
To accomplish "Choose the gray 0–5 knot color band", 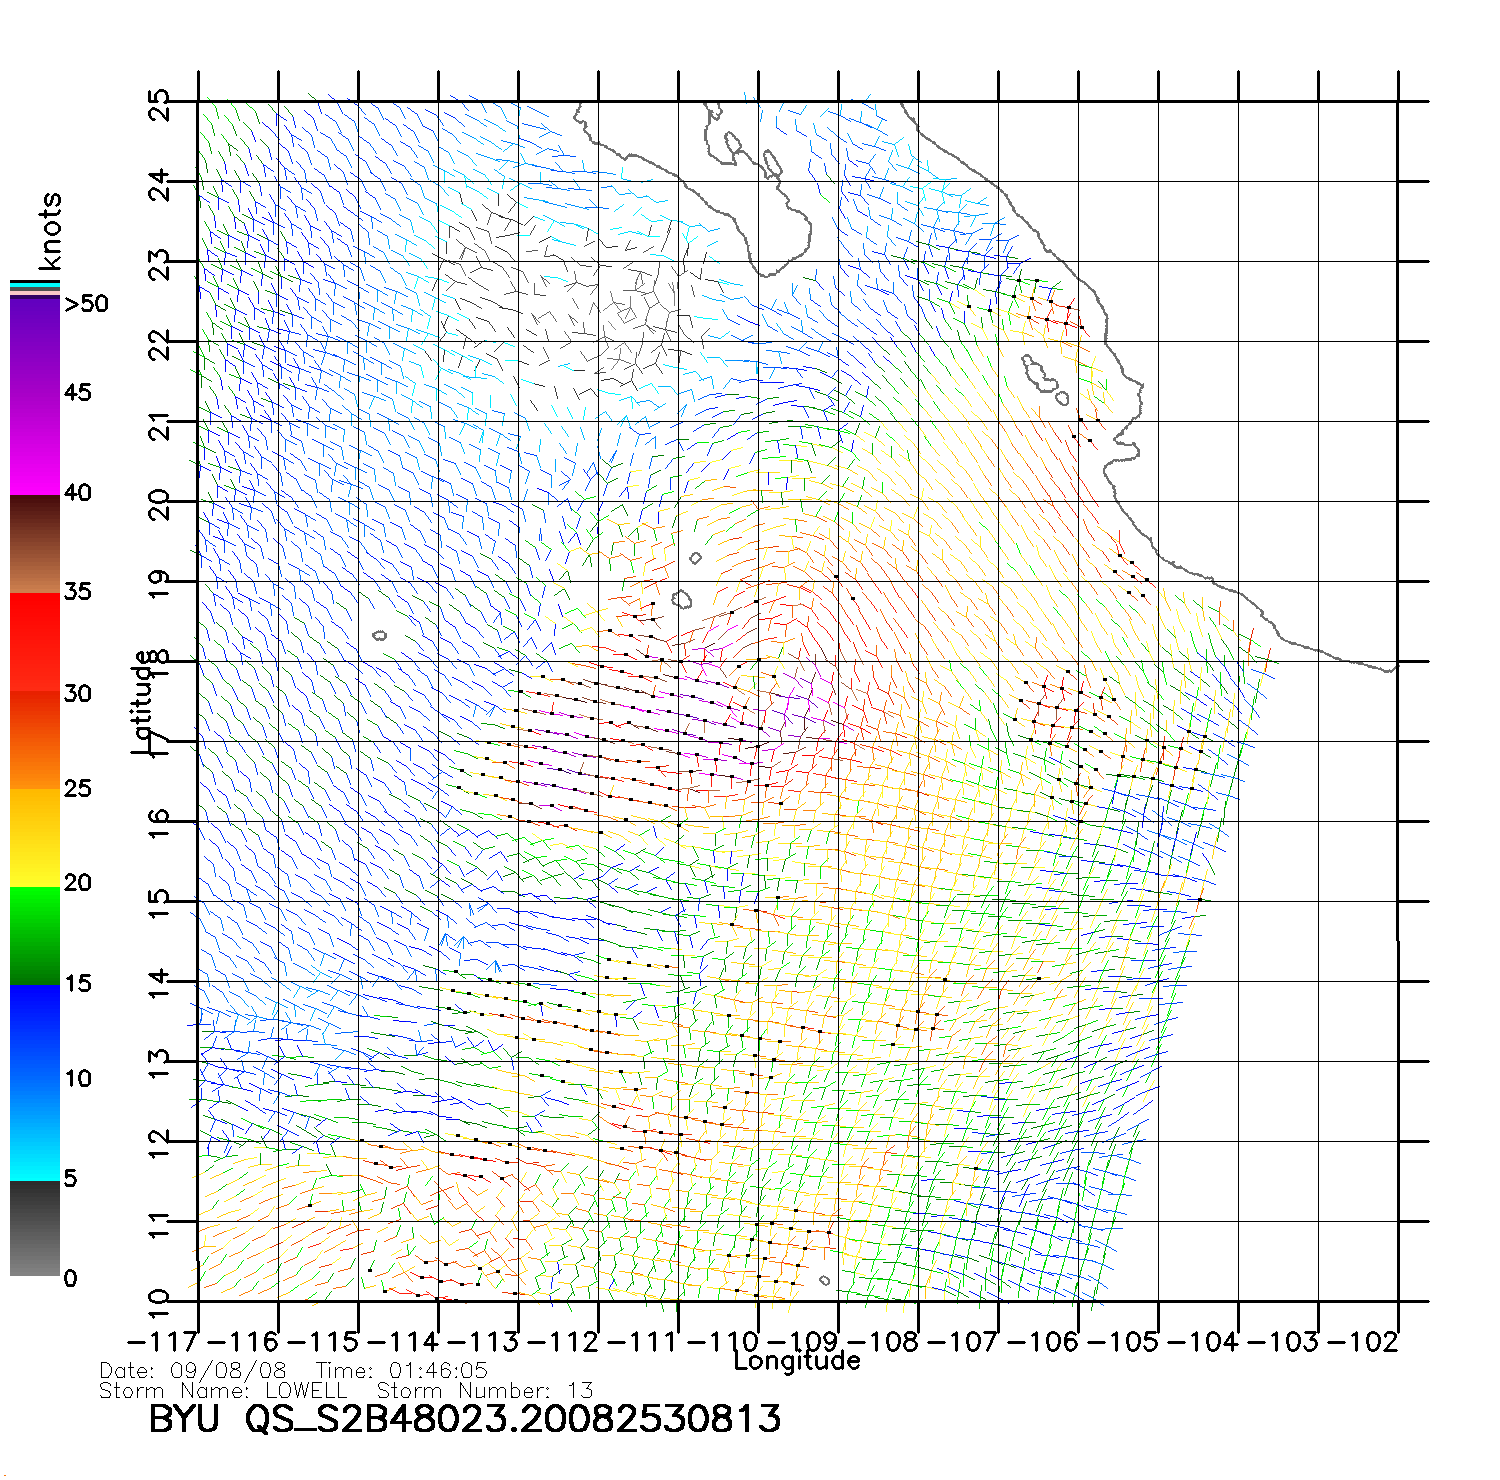I will coord(35,1228).
